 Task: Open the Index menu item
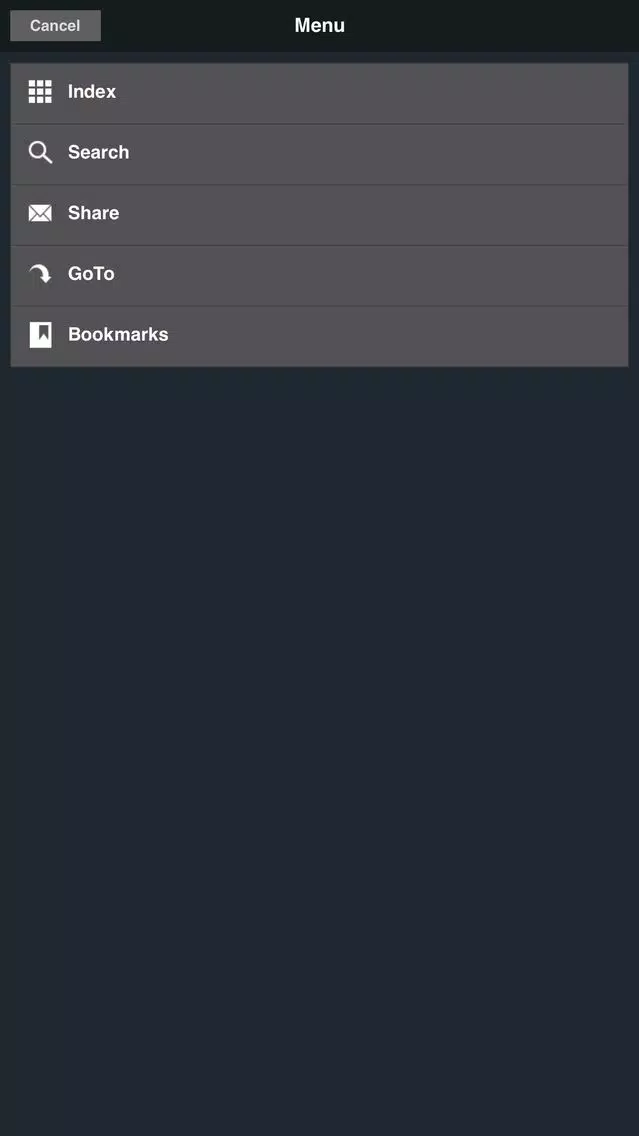coord(320,93)
